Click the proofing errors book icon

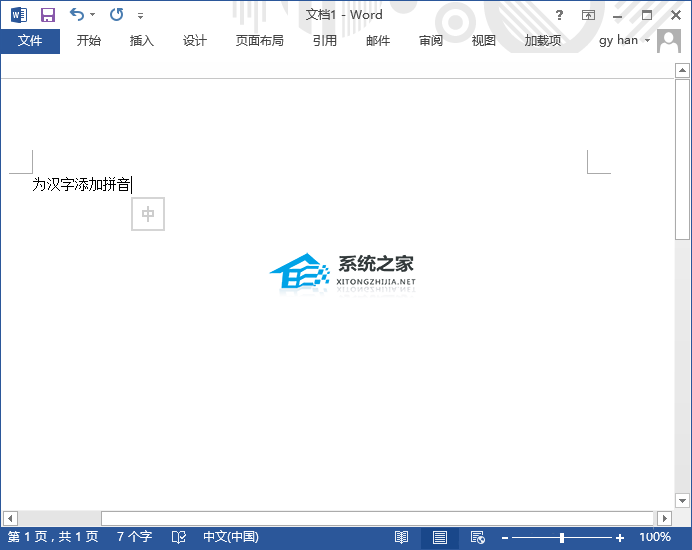179,537
